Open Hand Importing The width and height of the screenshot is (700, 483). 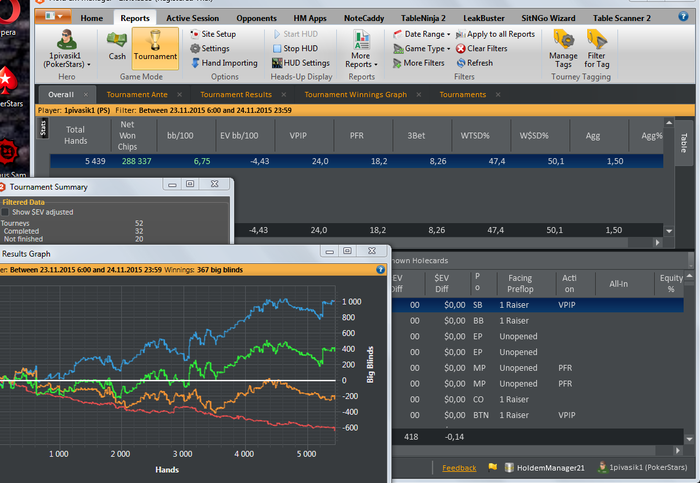point(225,63)
